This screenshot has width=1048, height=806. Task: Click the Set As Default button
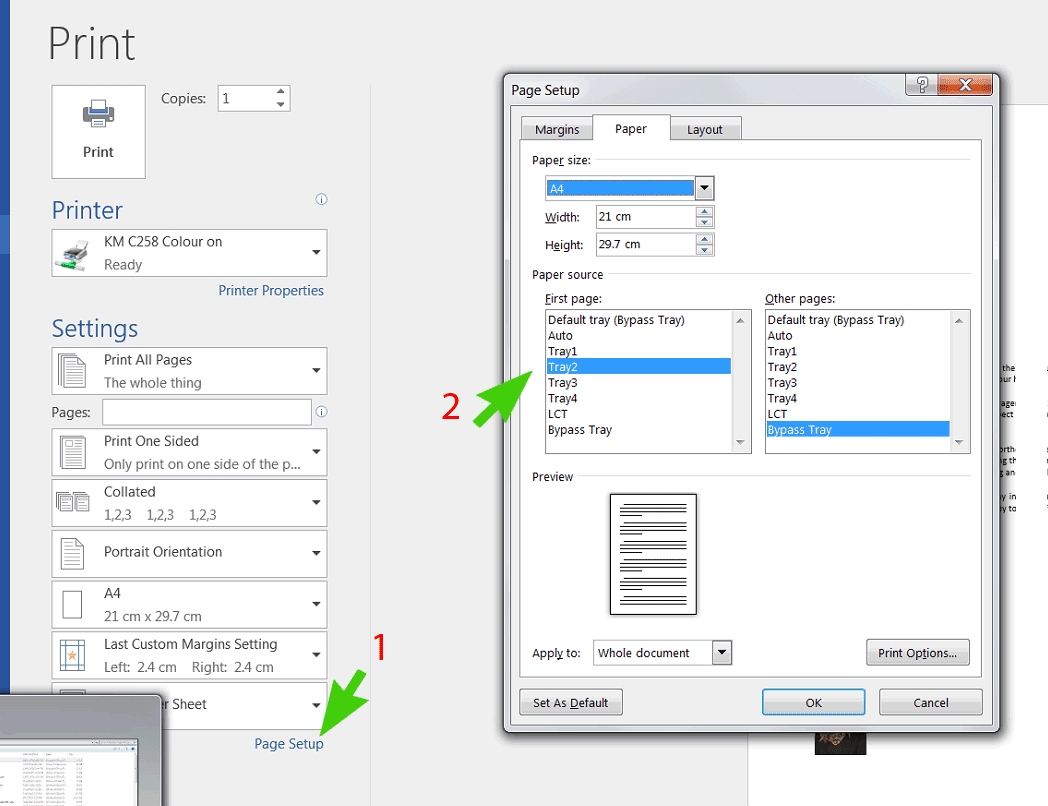click(x=570, y=701)
